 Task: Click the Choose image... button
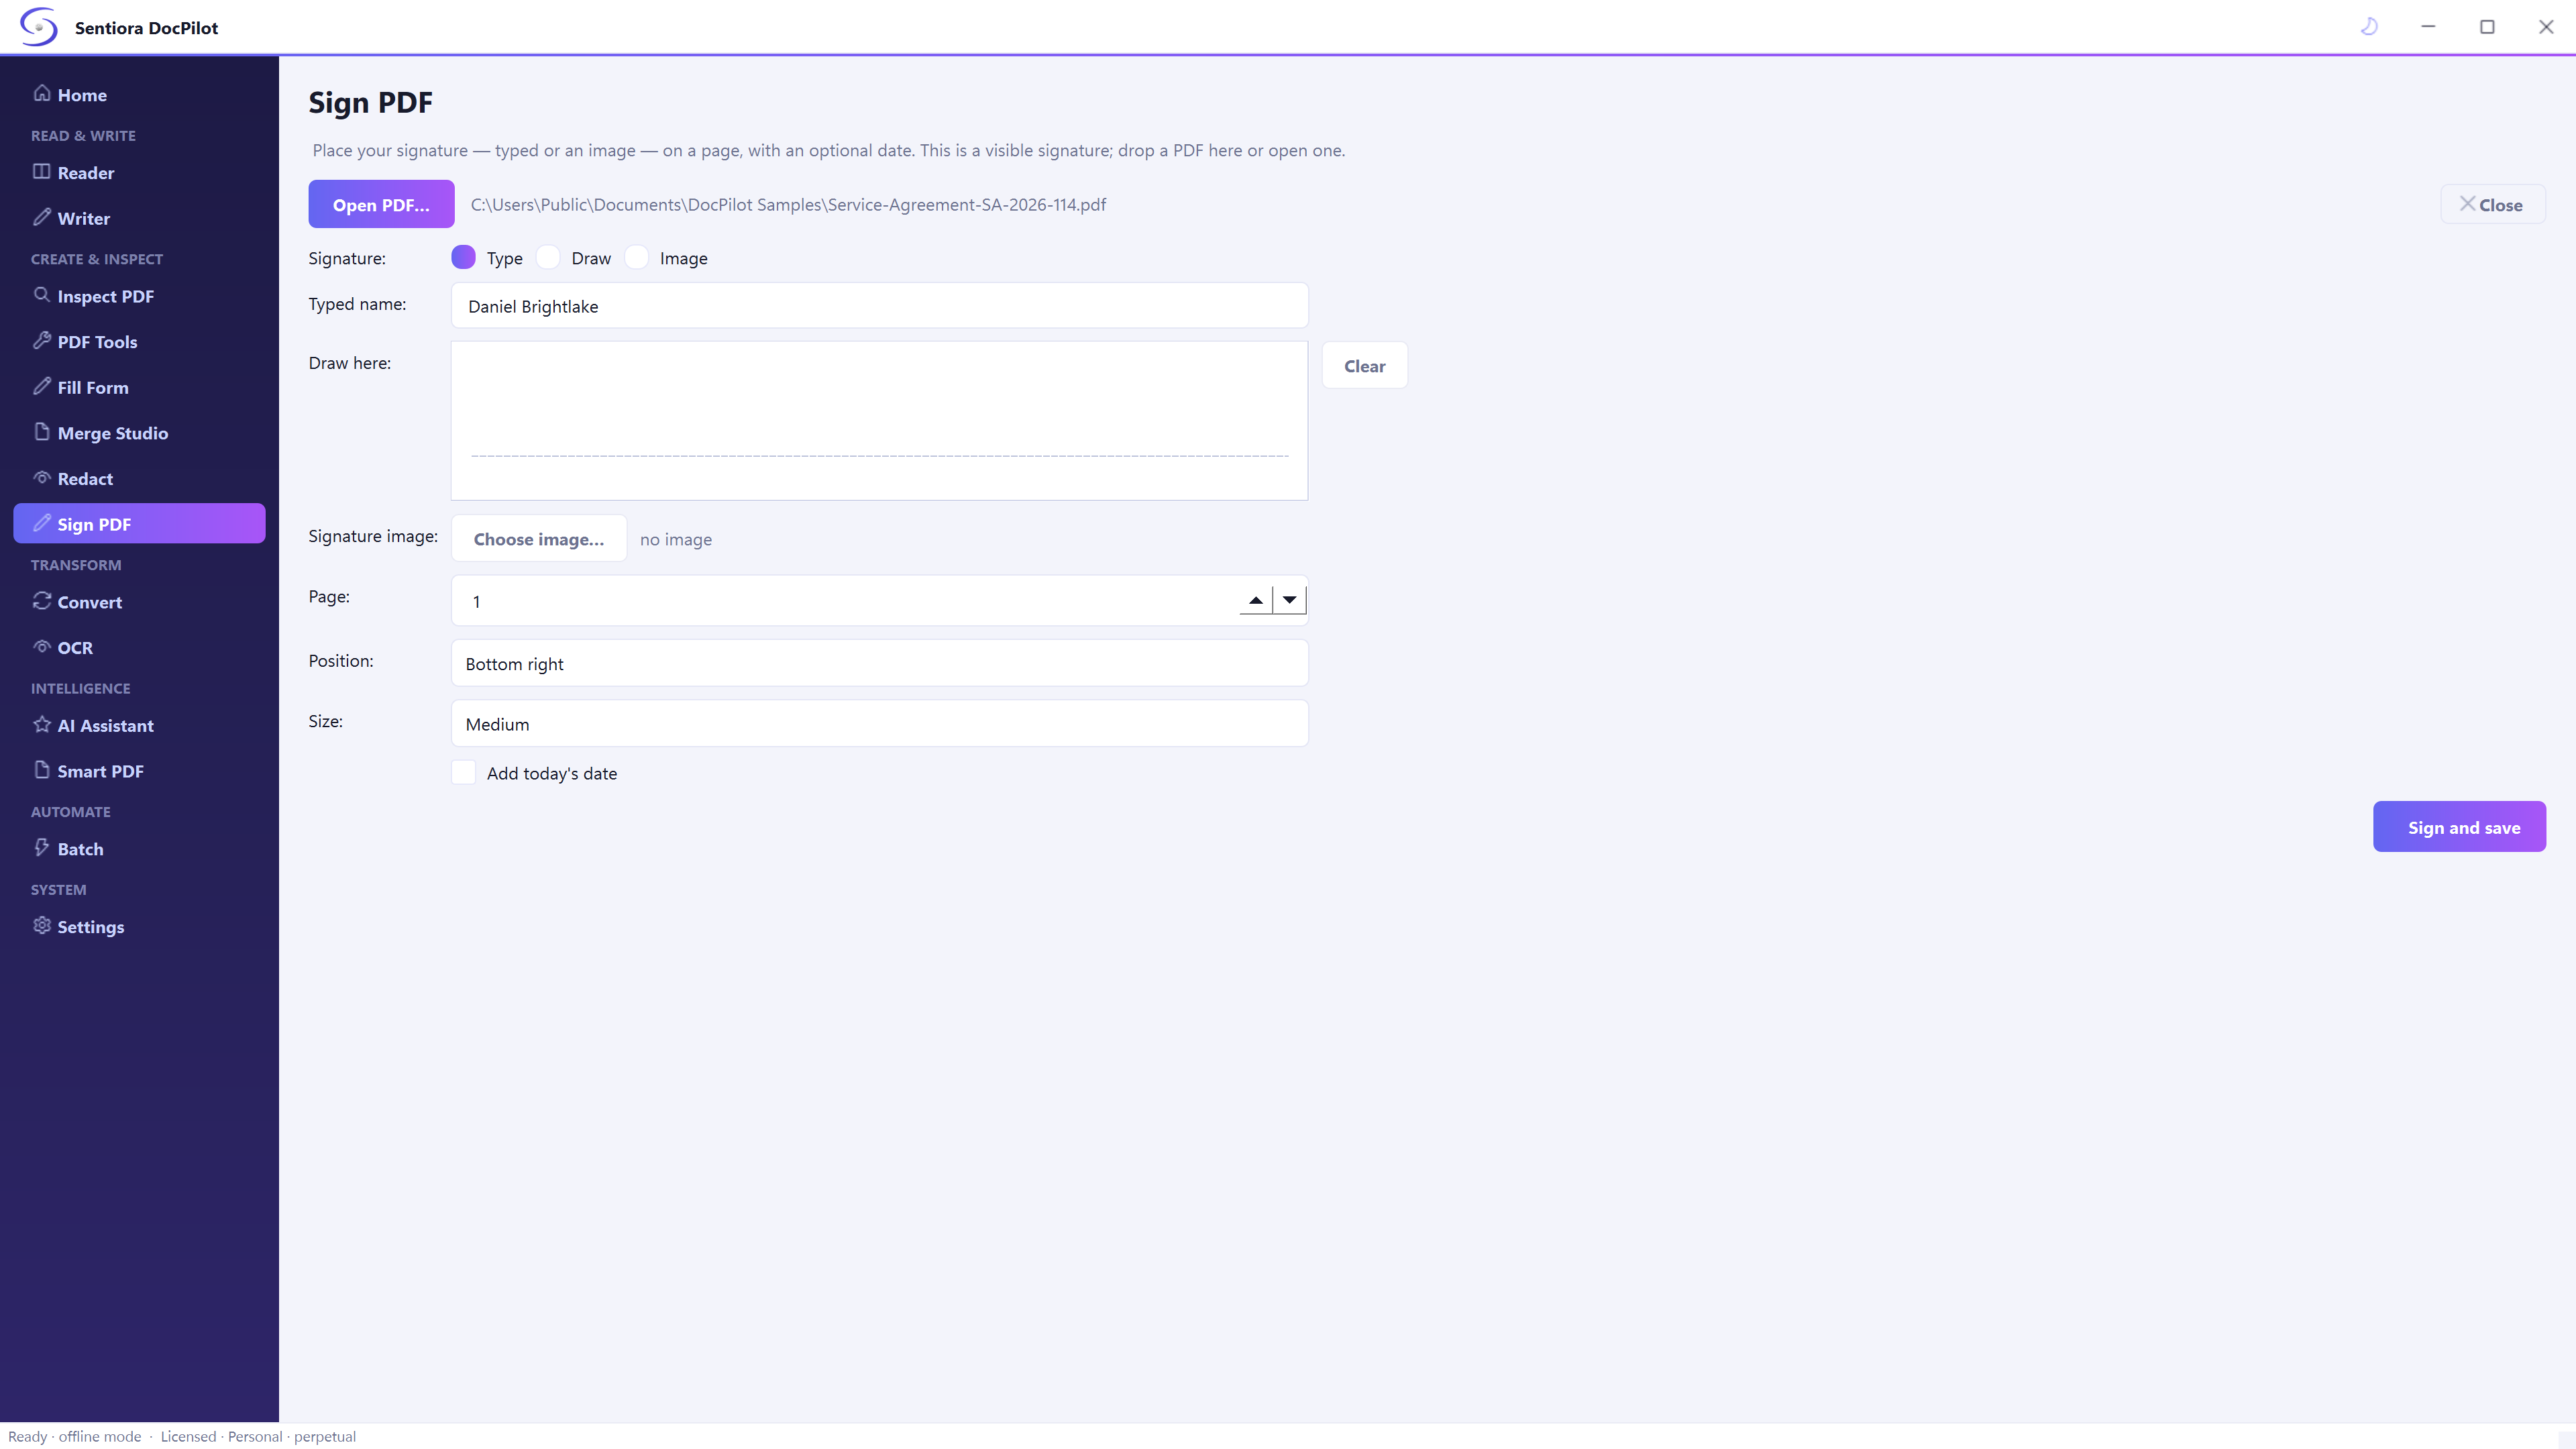(x=538, y=539)
